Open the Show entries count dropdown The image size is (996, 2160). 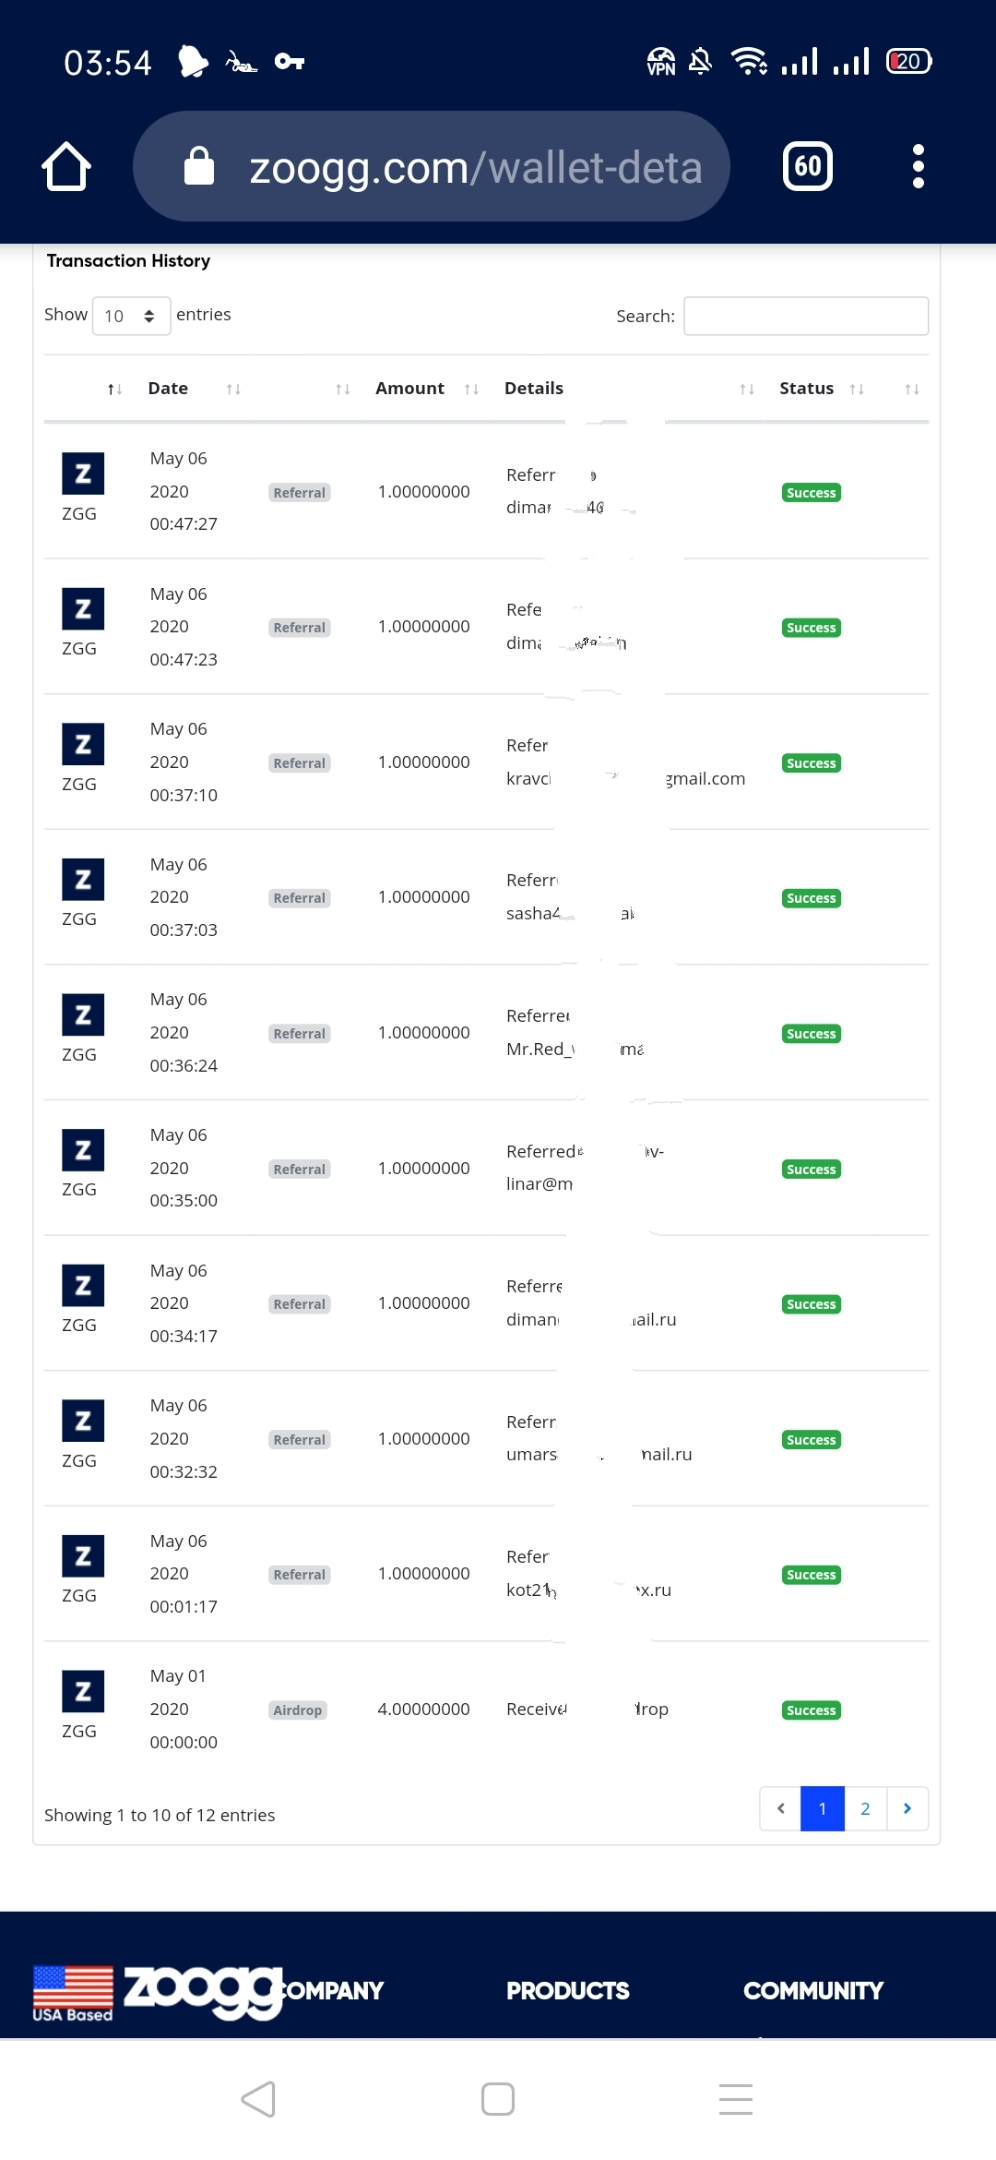pyautogui.click(x=131, y=316)
